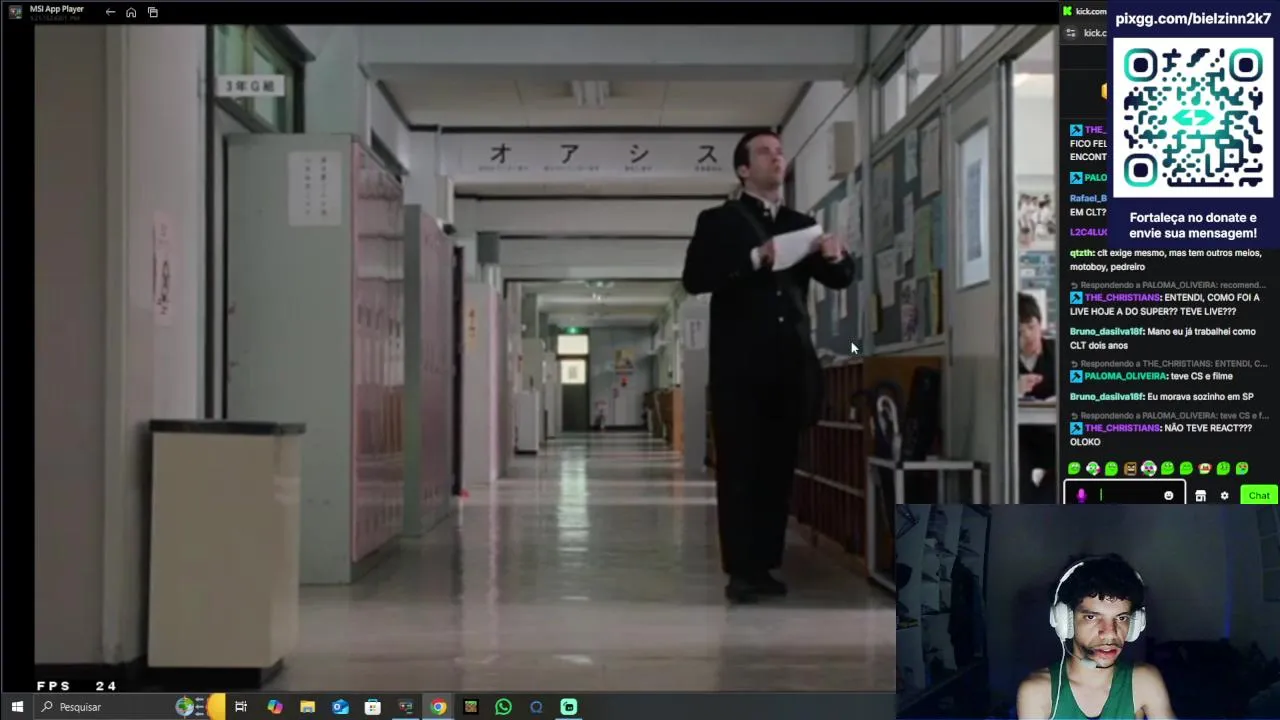Open the weather widget with globe icon on taskbar

[x=200, y=707]
